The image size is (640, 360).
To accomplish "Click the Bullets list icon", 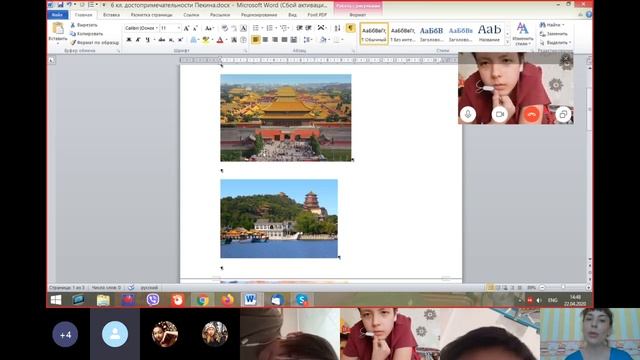I will click(x=256, y=28).
